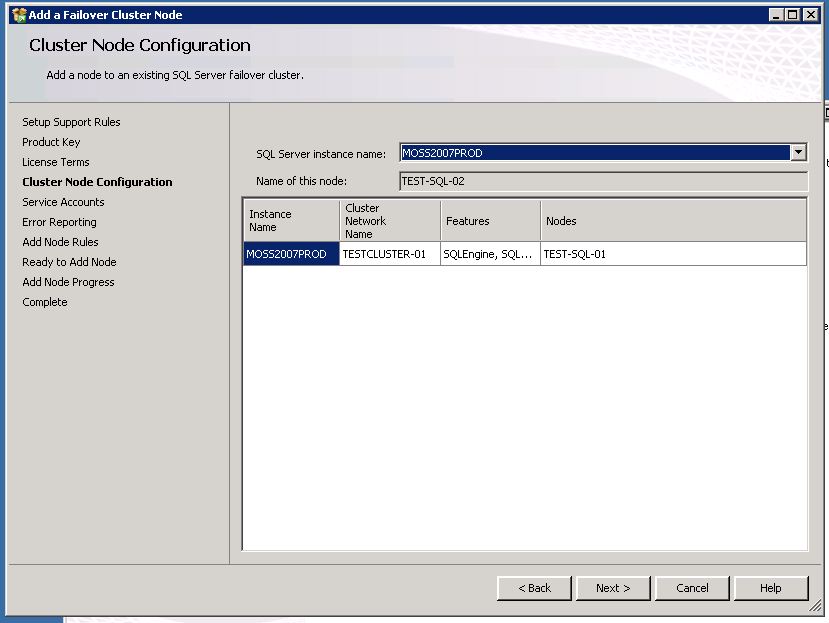Click the Nodes column header
Image resolution: width=829 pixels, height=623 pixels.
[x=674, y=221]
